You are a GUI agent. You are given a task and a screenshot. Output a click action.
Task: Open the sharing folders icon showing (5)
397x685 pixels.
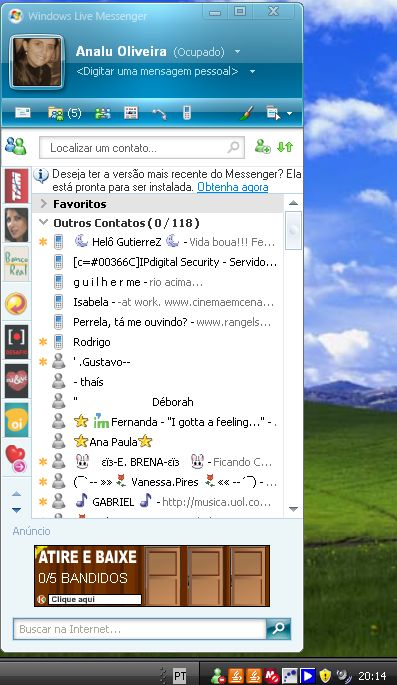pyautogui.click(x=64, y=113)
